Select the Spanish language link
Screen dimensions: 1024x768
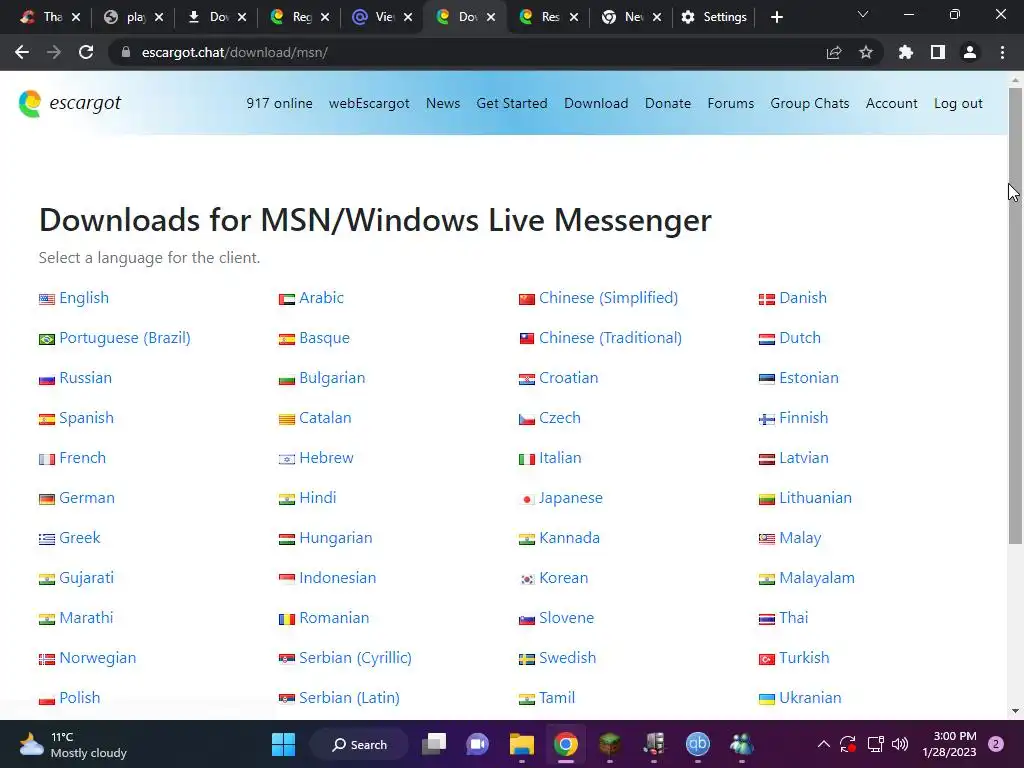click(x=86, y=417)
